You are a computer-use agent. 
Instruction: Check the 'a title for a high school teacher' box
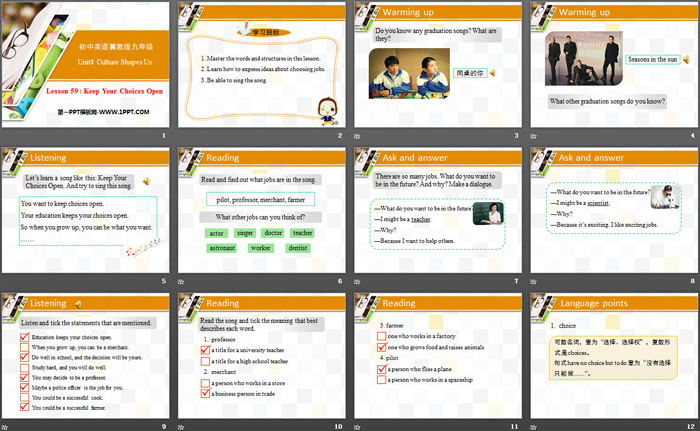point(205,361)
